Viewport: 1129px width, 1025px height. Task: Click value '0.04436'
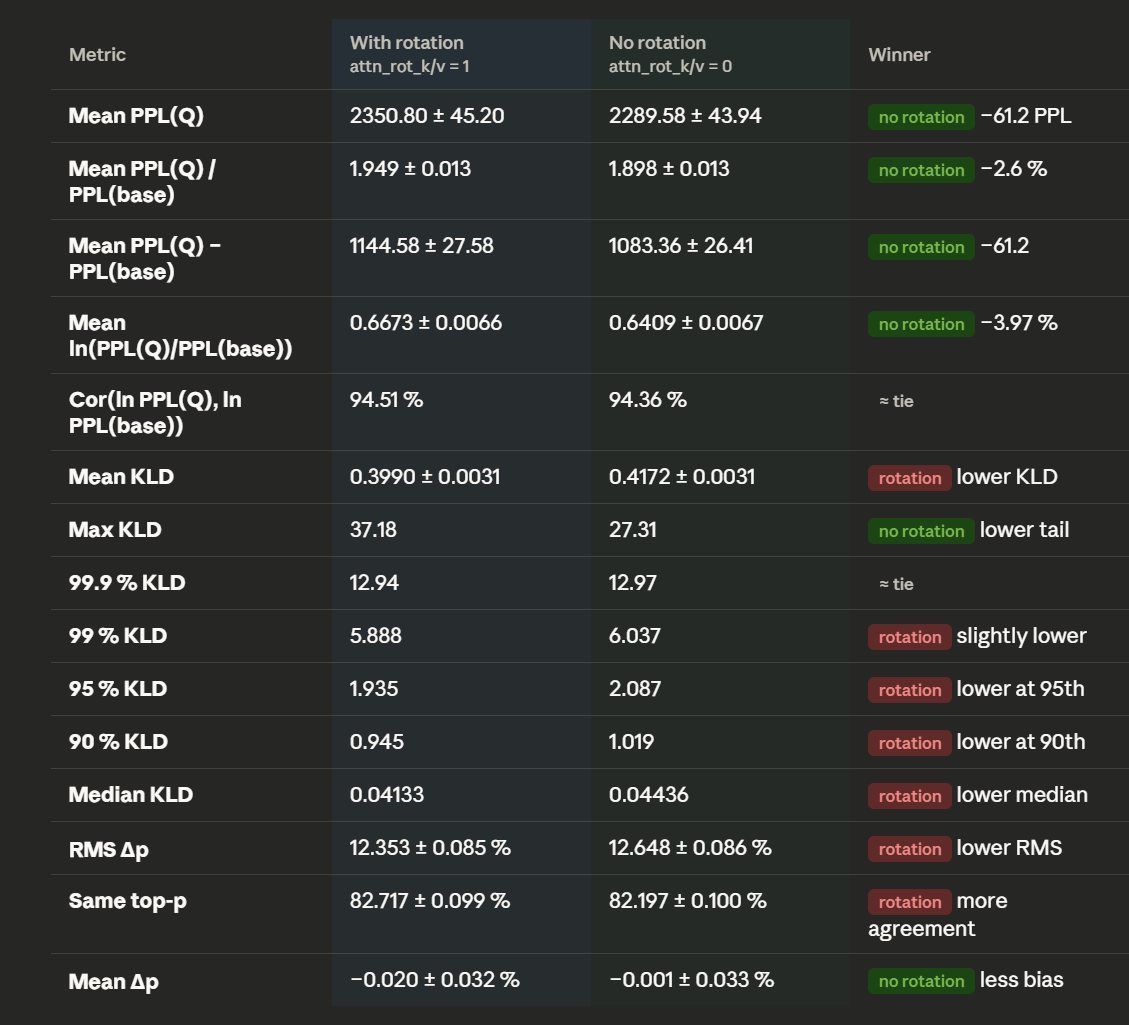[x=649, y=795]
